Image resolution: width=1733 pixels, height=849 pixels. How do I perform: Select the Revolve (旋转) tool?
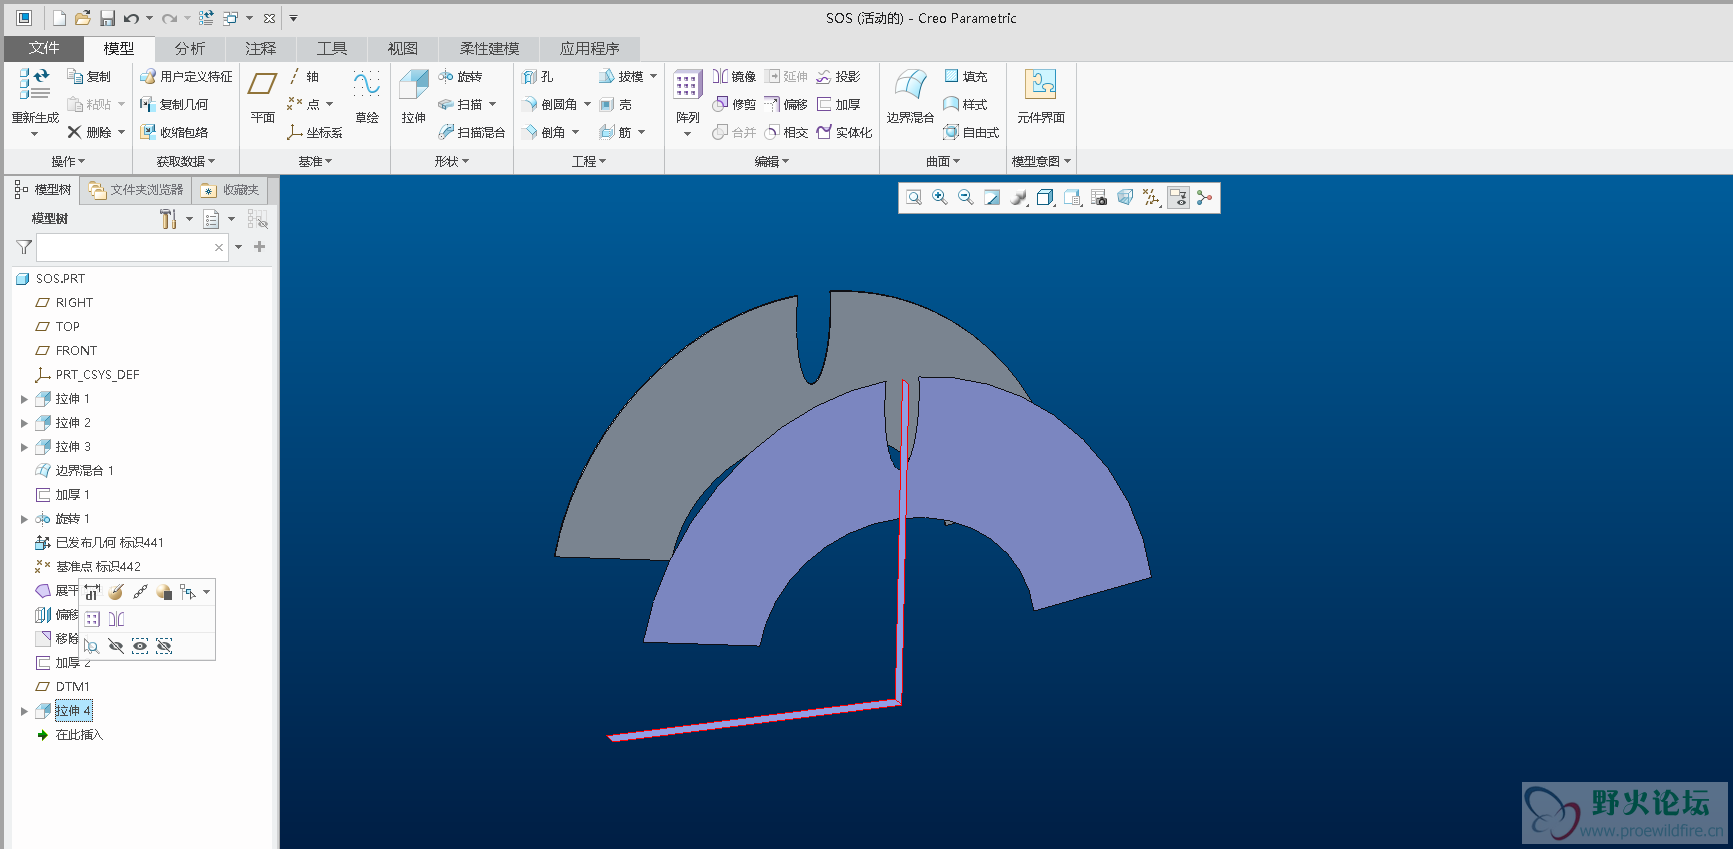(x=460, y=76)
